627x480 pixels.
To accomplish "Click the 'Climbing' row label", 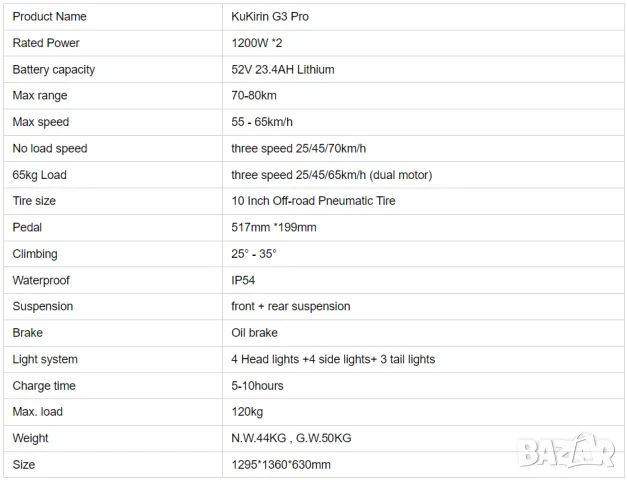I will (x=35, y=254).
